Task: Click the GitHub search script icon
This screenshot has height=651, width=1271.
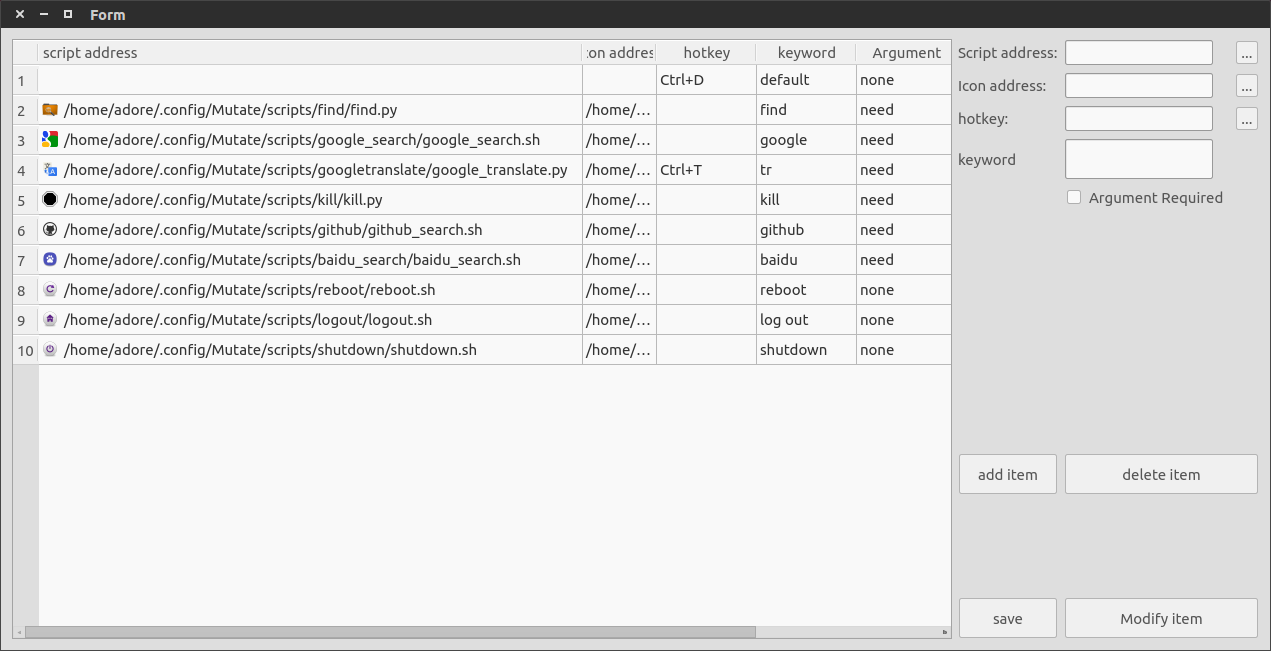Action: [x=50, y=230]
